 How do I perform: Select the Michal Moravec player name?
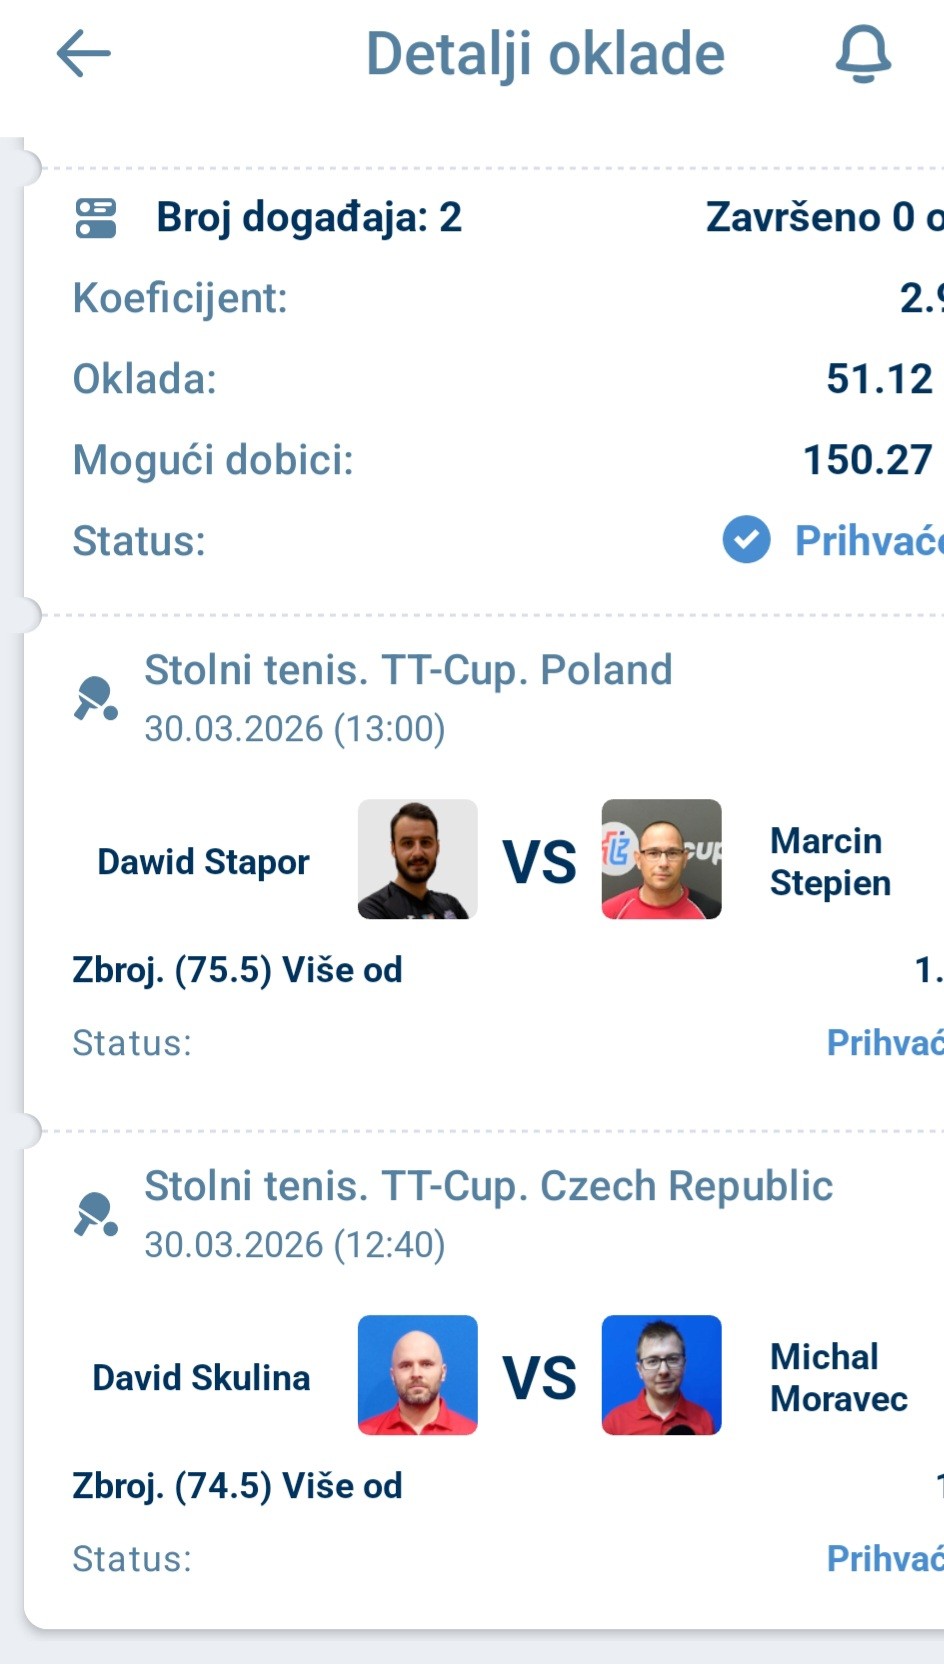pyautogui.click(x=838, y=1378)
